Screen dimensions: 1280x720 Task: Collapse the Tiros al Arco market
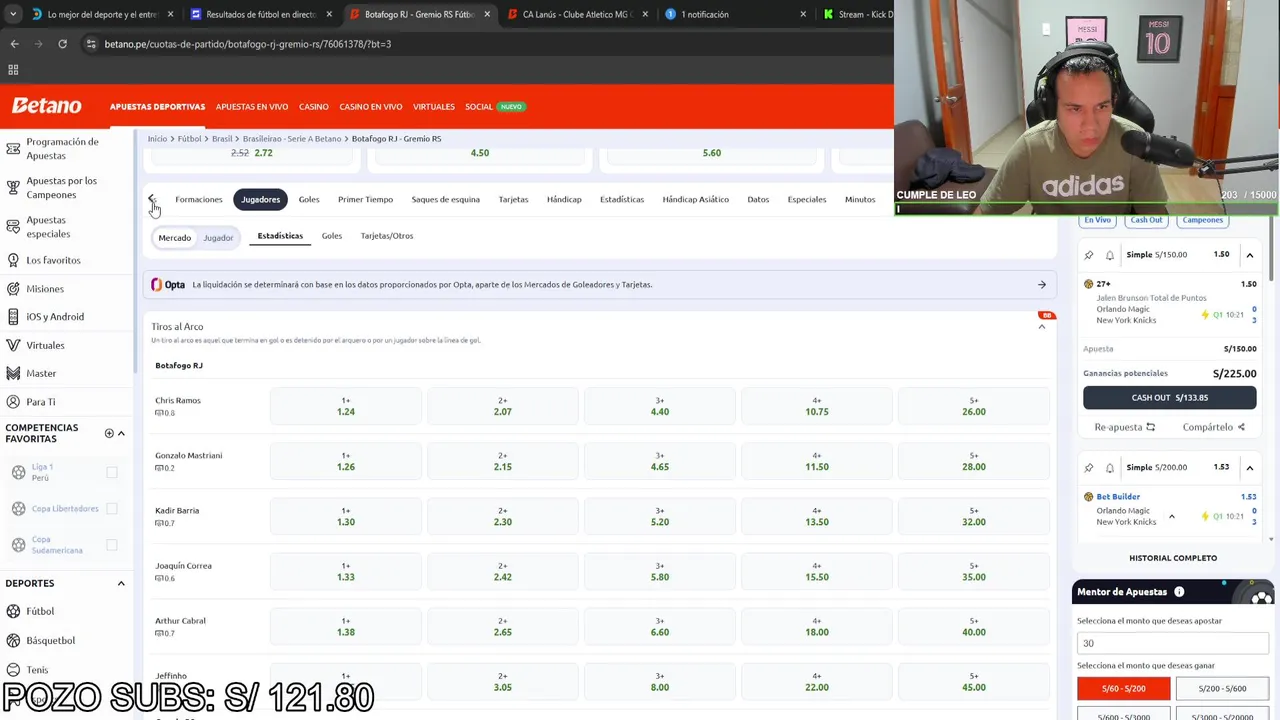coord(1041,327)
